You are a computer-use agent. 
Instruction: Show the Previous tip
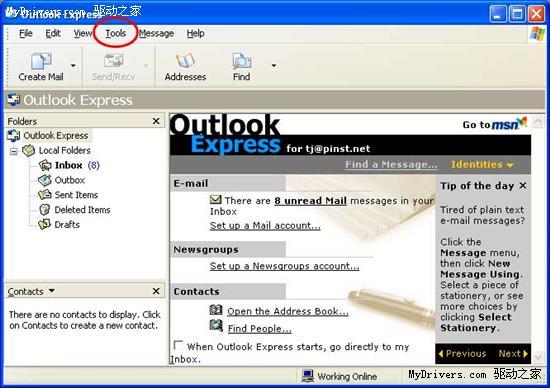tap(462, 354)
